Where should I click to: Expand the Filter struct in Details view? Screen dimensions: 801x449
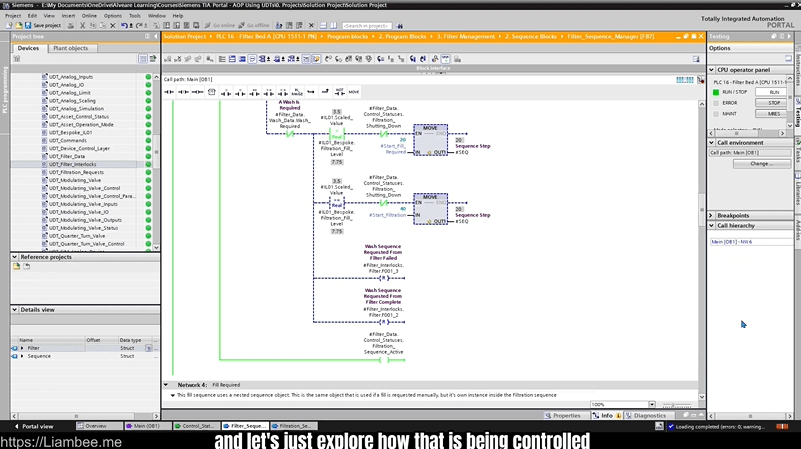click(x=22, y=348)
